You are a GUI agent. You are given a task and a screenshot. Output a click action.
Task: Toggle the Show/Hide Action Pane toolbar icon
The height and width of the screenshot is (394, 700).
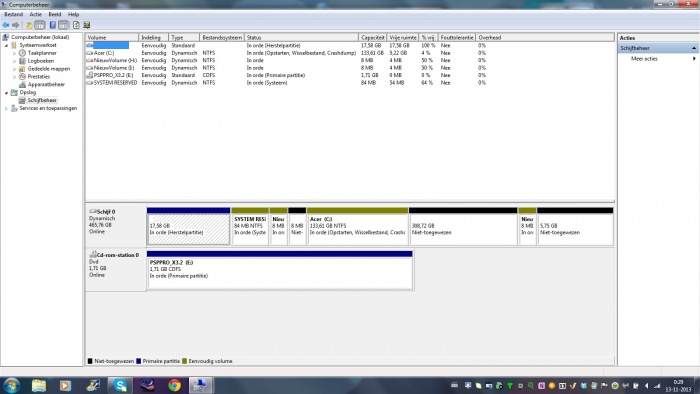click(x=64, y=25)
